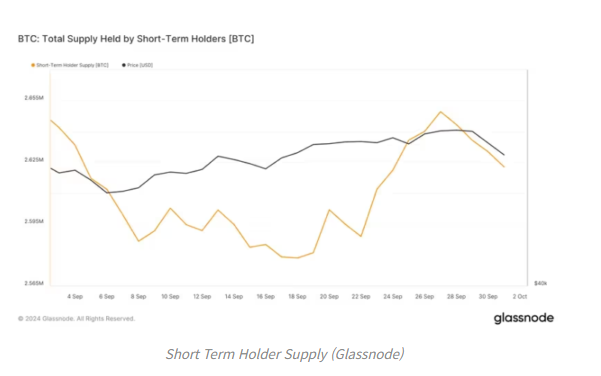Select the 18 Sep date tick
This screenshot has width=601, height=376.
click(297, 296)
